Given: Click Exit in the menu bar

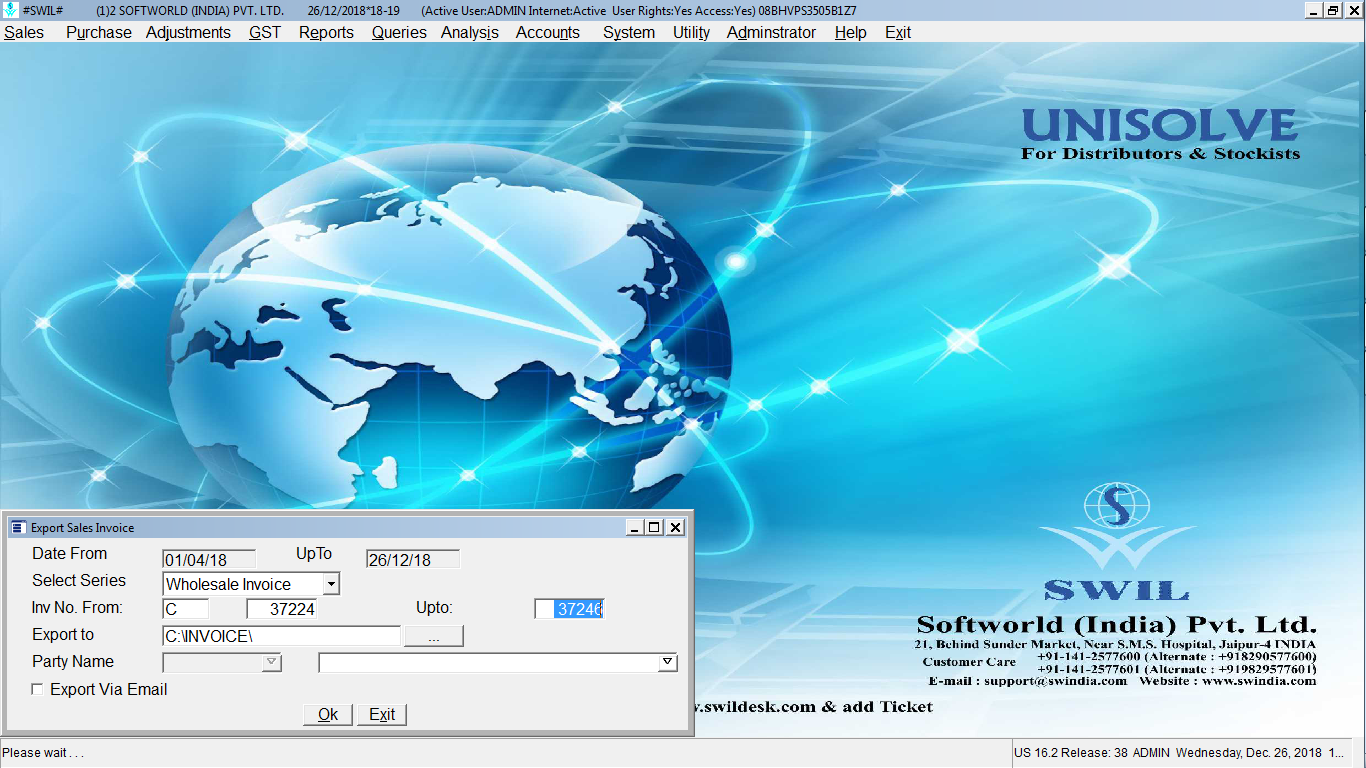Looking at the screenshot, I should tap(898, 32).
